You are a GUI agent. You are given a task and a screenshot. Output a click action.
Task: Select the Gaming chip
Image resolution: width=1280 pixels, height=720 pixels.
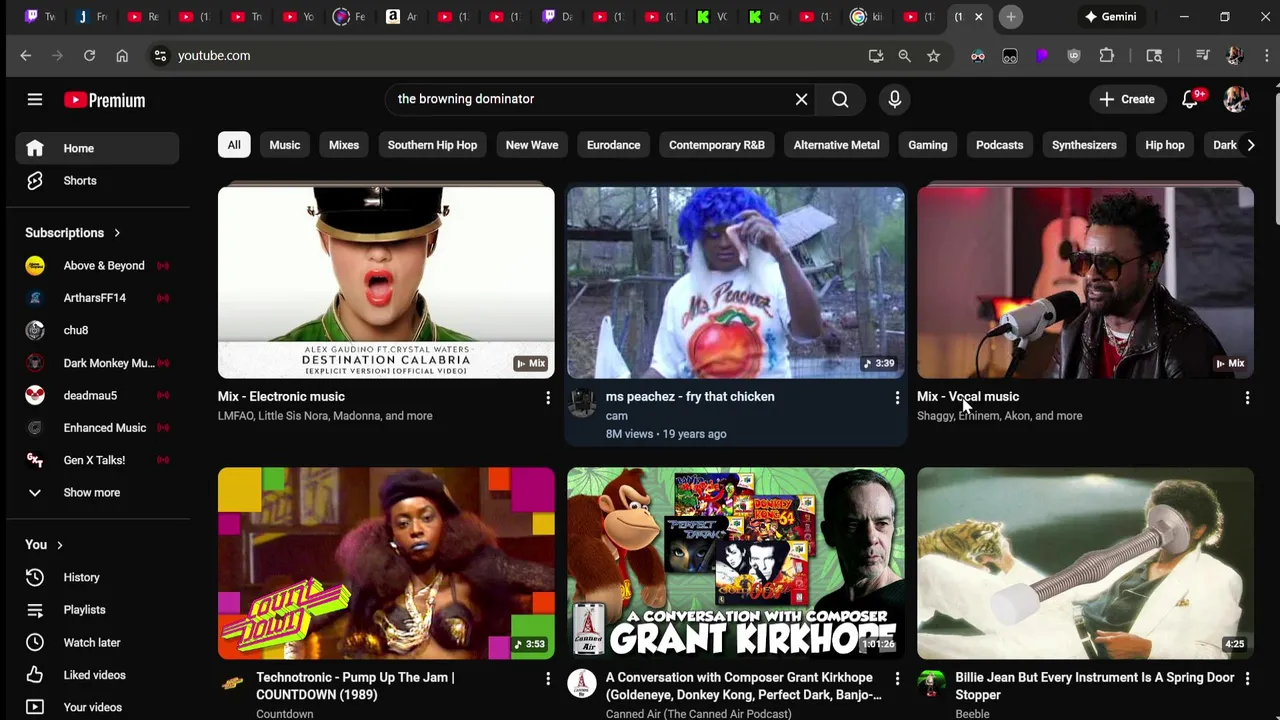tap(928, 145)
